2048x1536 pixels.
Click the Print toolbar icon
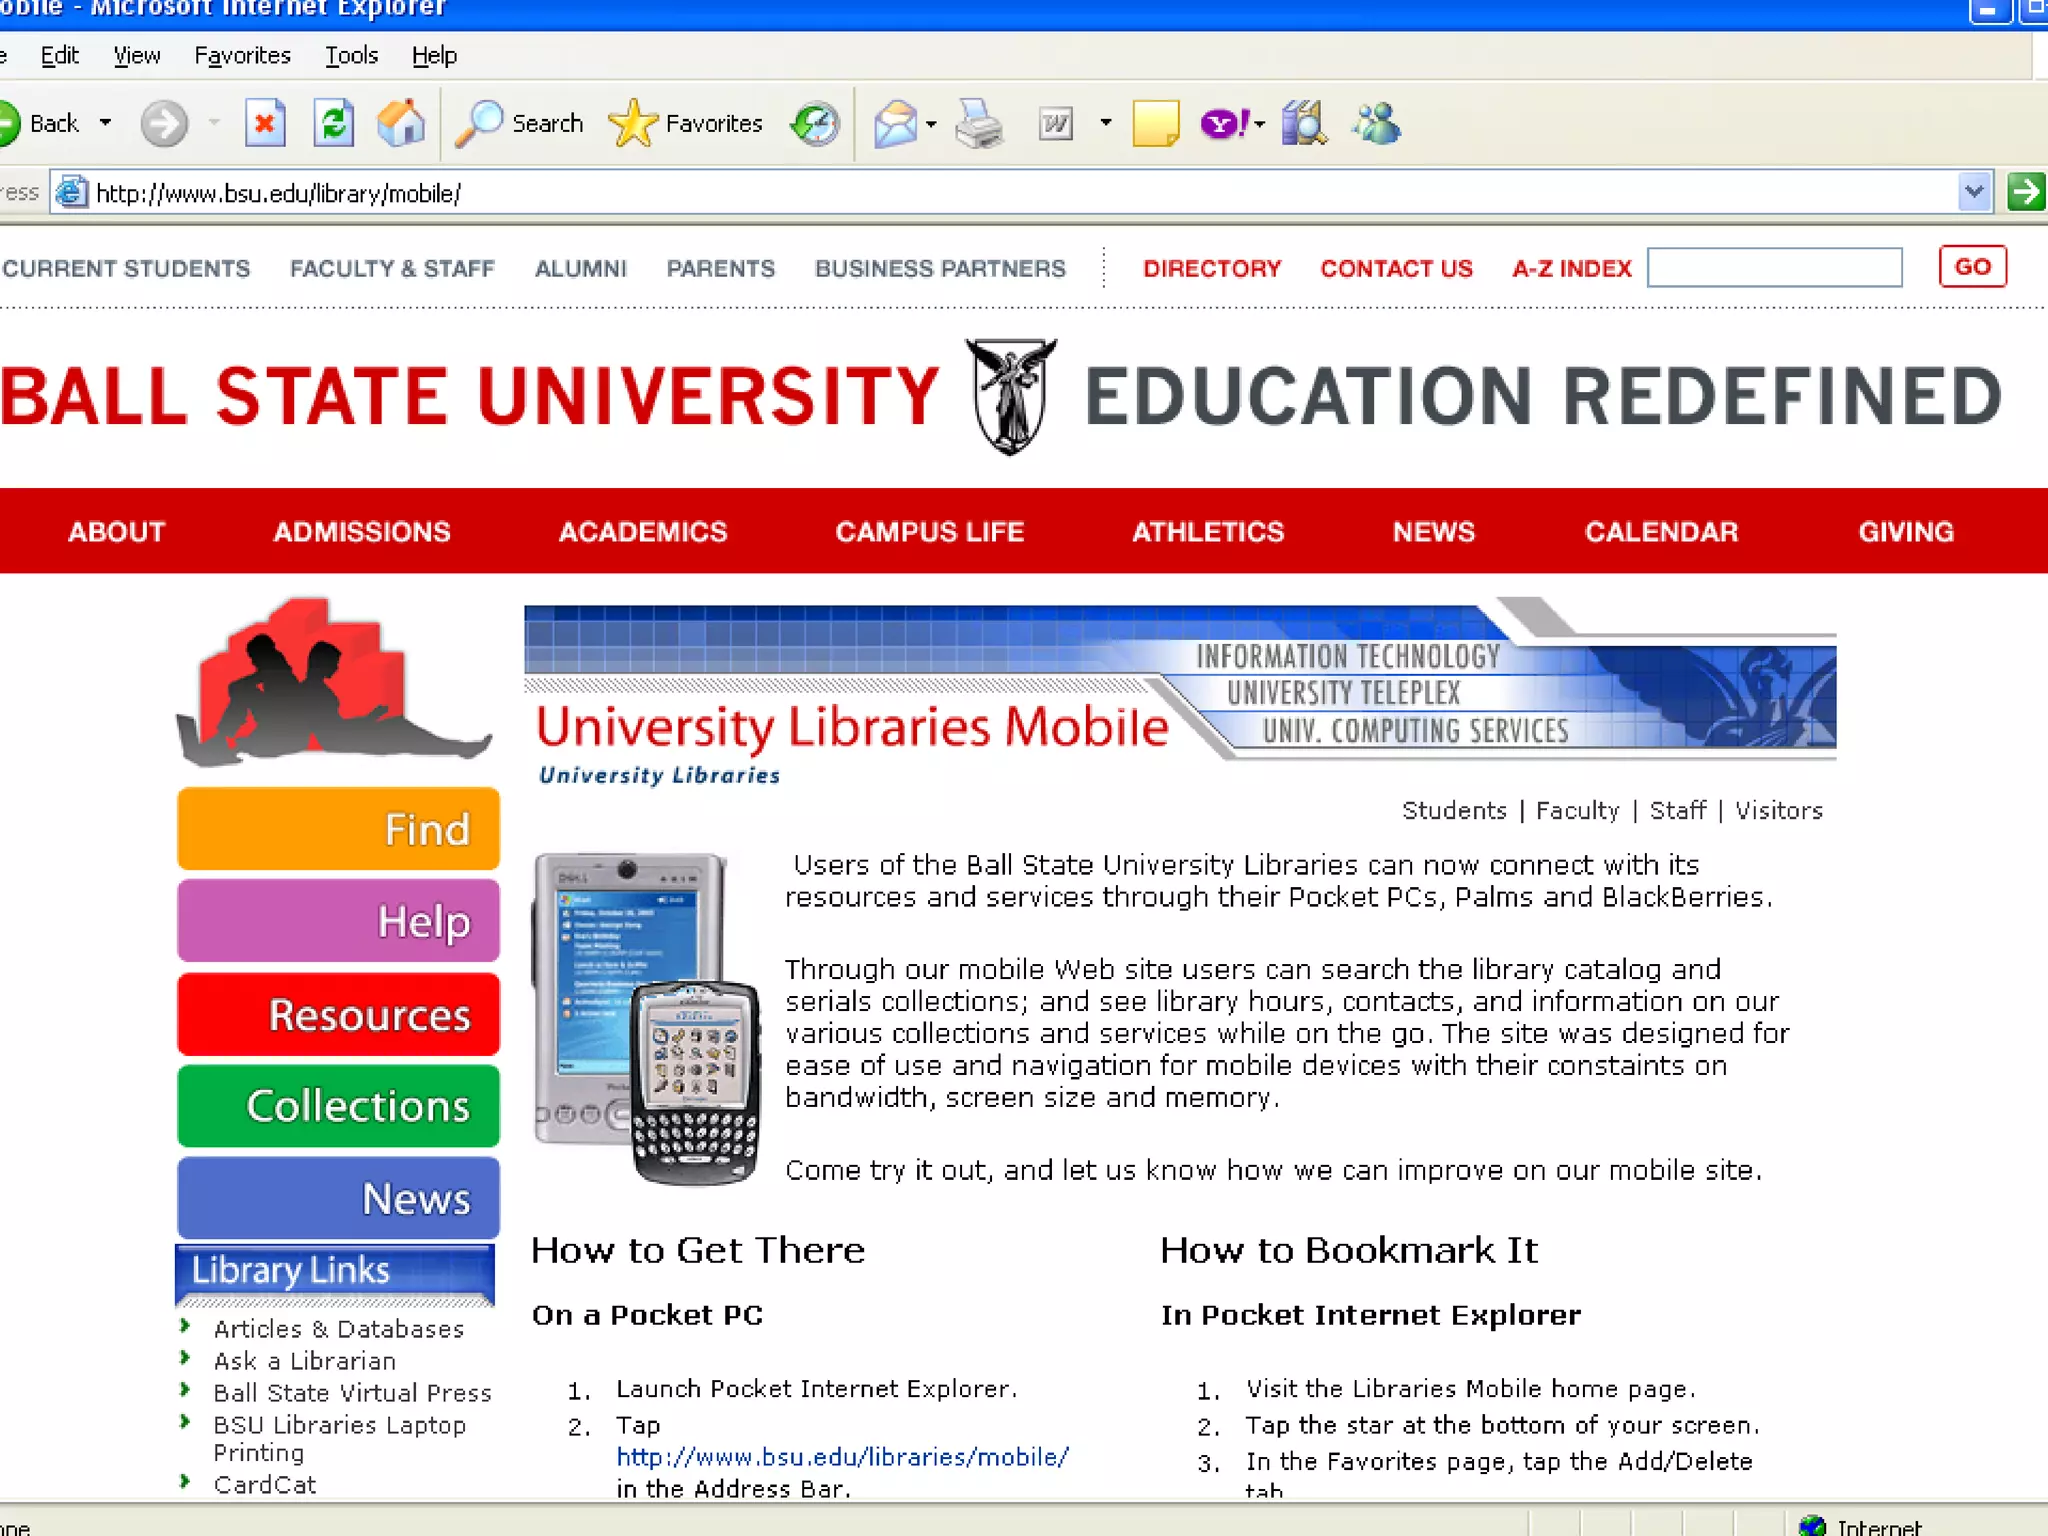coord(979,124)
